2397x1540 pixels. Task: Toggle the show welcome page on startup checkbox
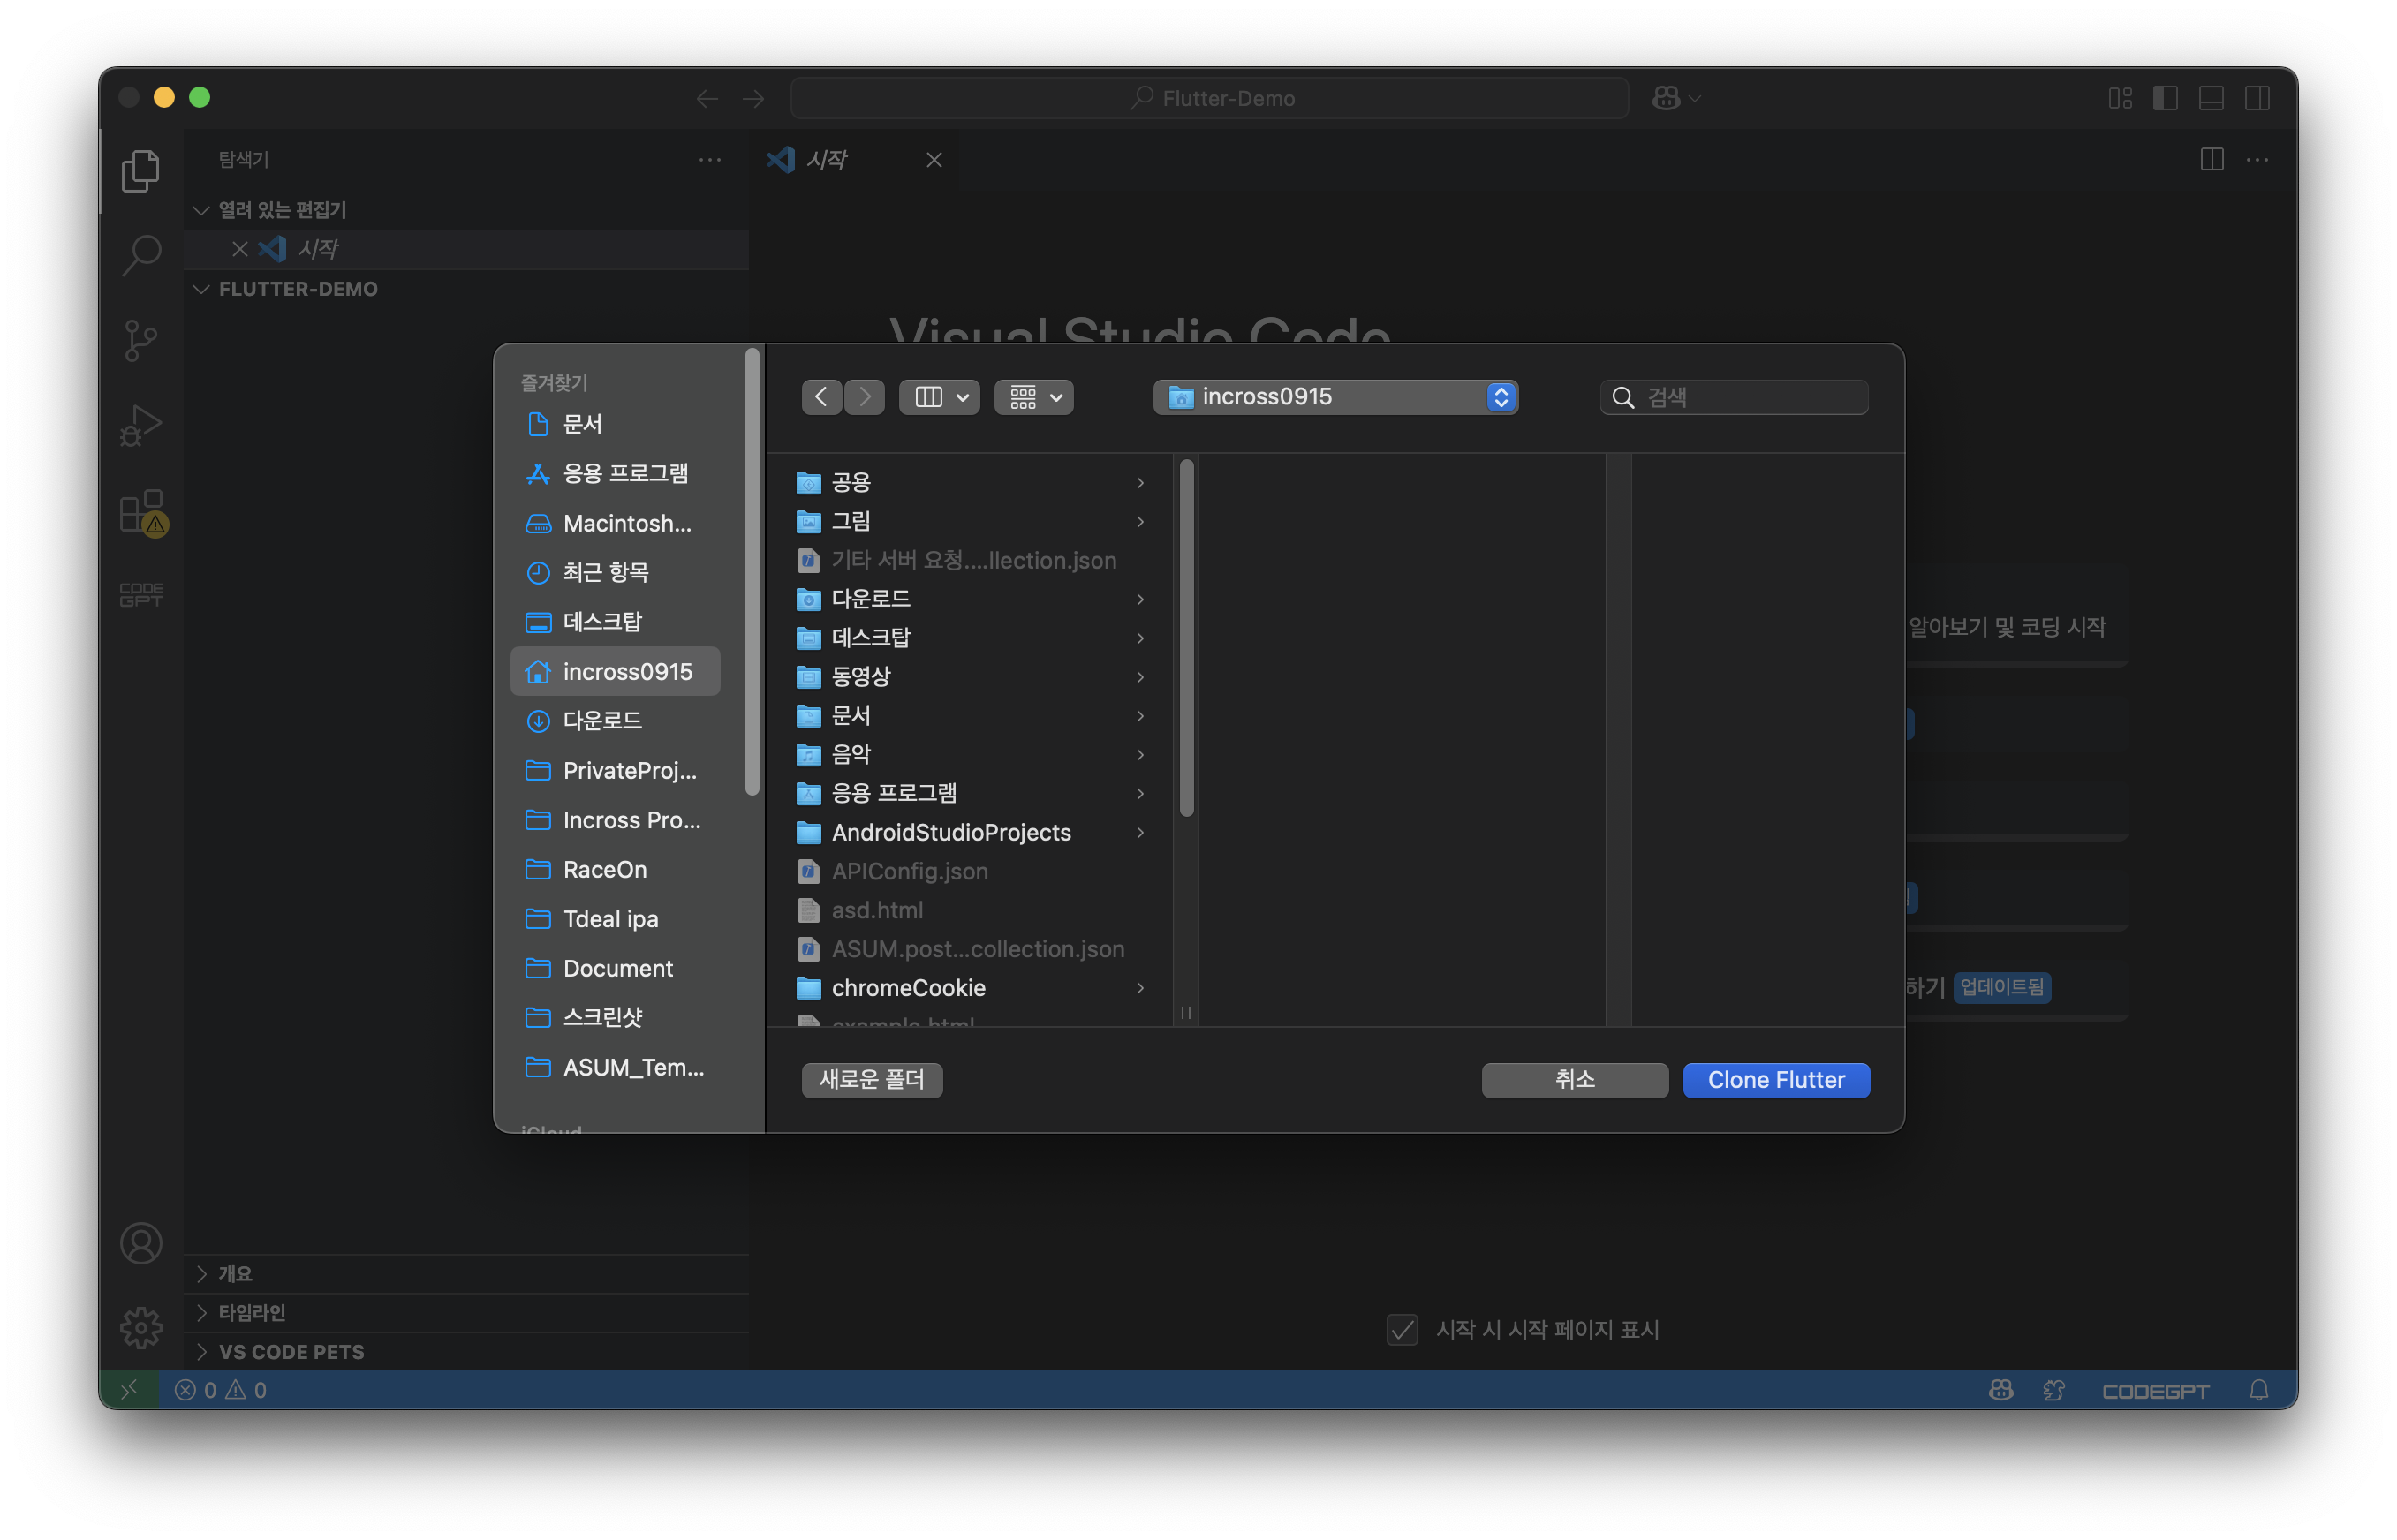(1402, 1329)
